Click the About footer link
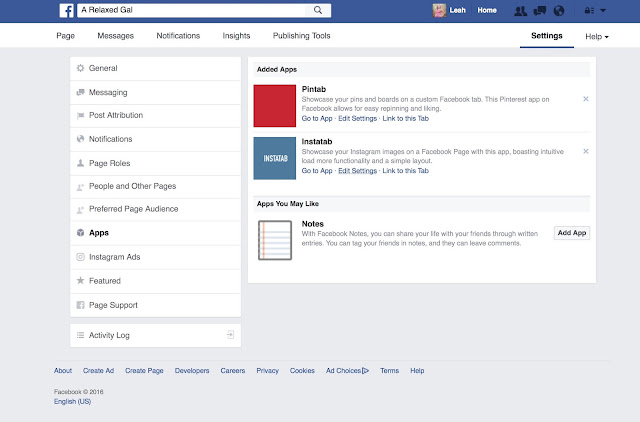Viewport: 640px width, 422px height. (x=63, y=371)
